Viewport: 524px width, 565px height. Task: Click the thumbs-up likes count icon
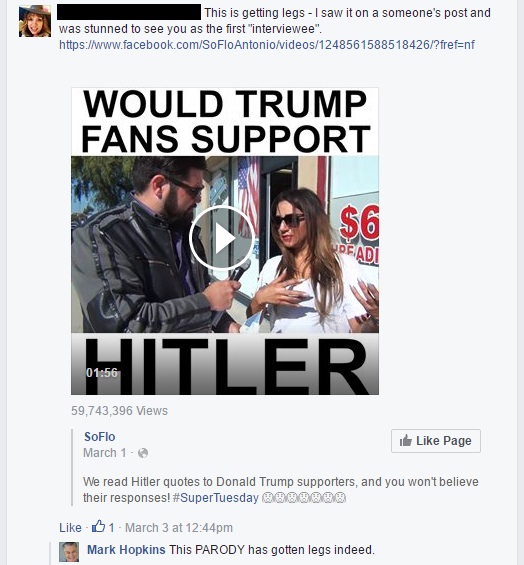pyautogui.click(x=98, y=526)
